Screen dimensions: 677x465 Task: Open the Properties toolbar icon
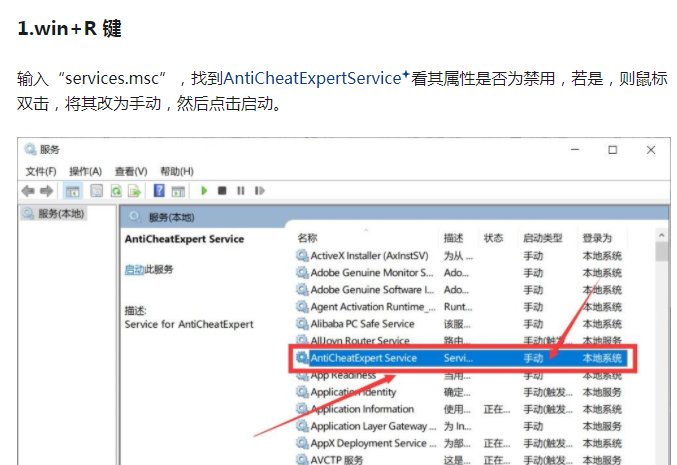[97, 191]
